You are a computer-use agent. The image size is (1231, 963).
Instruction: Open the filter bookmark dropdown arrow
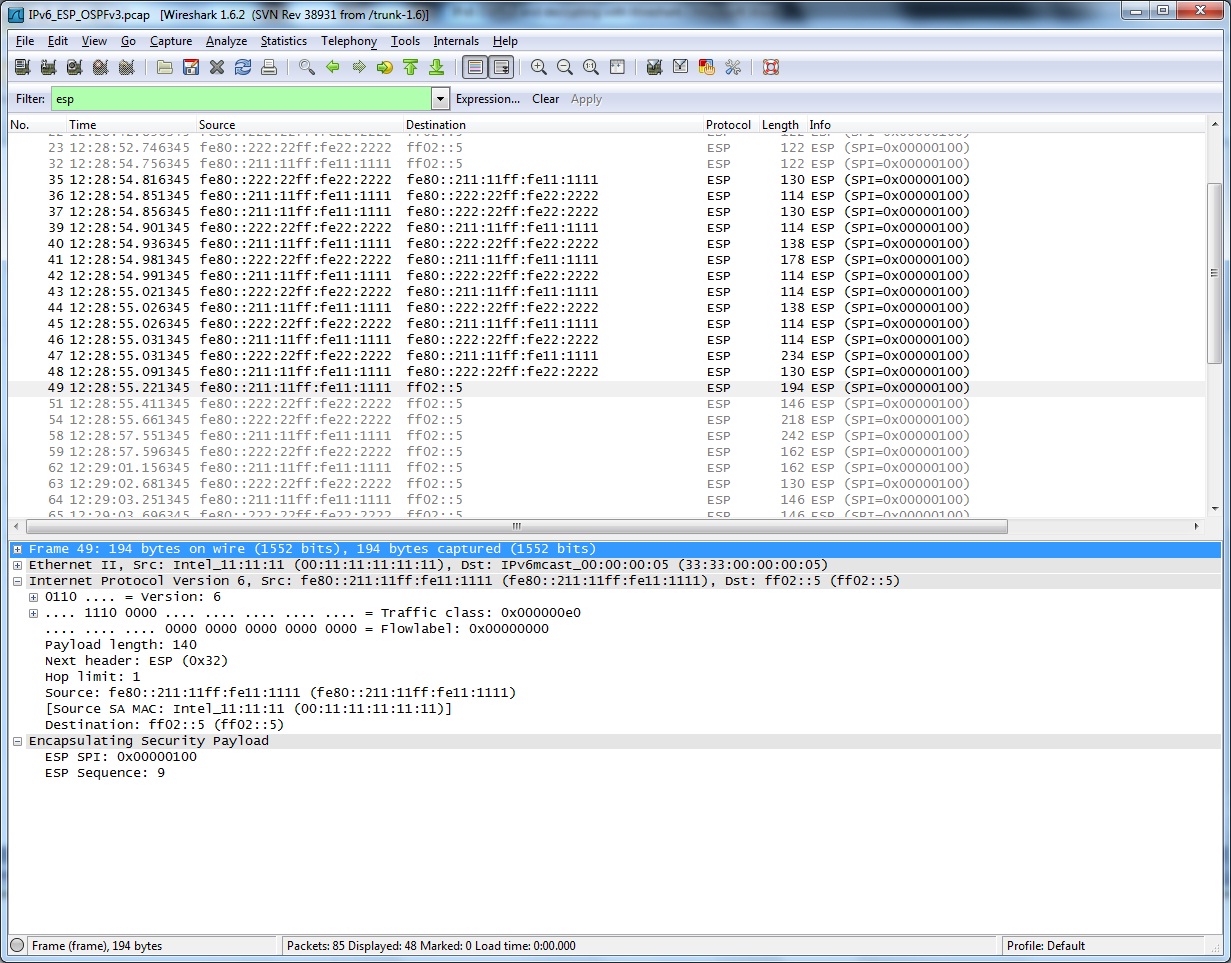pos(439,99)
